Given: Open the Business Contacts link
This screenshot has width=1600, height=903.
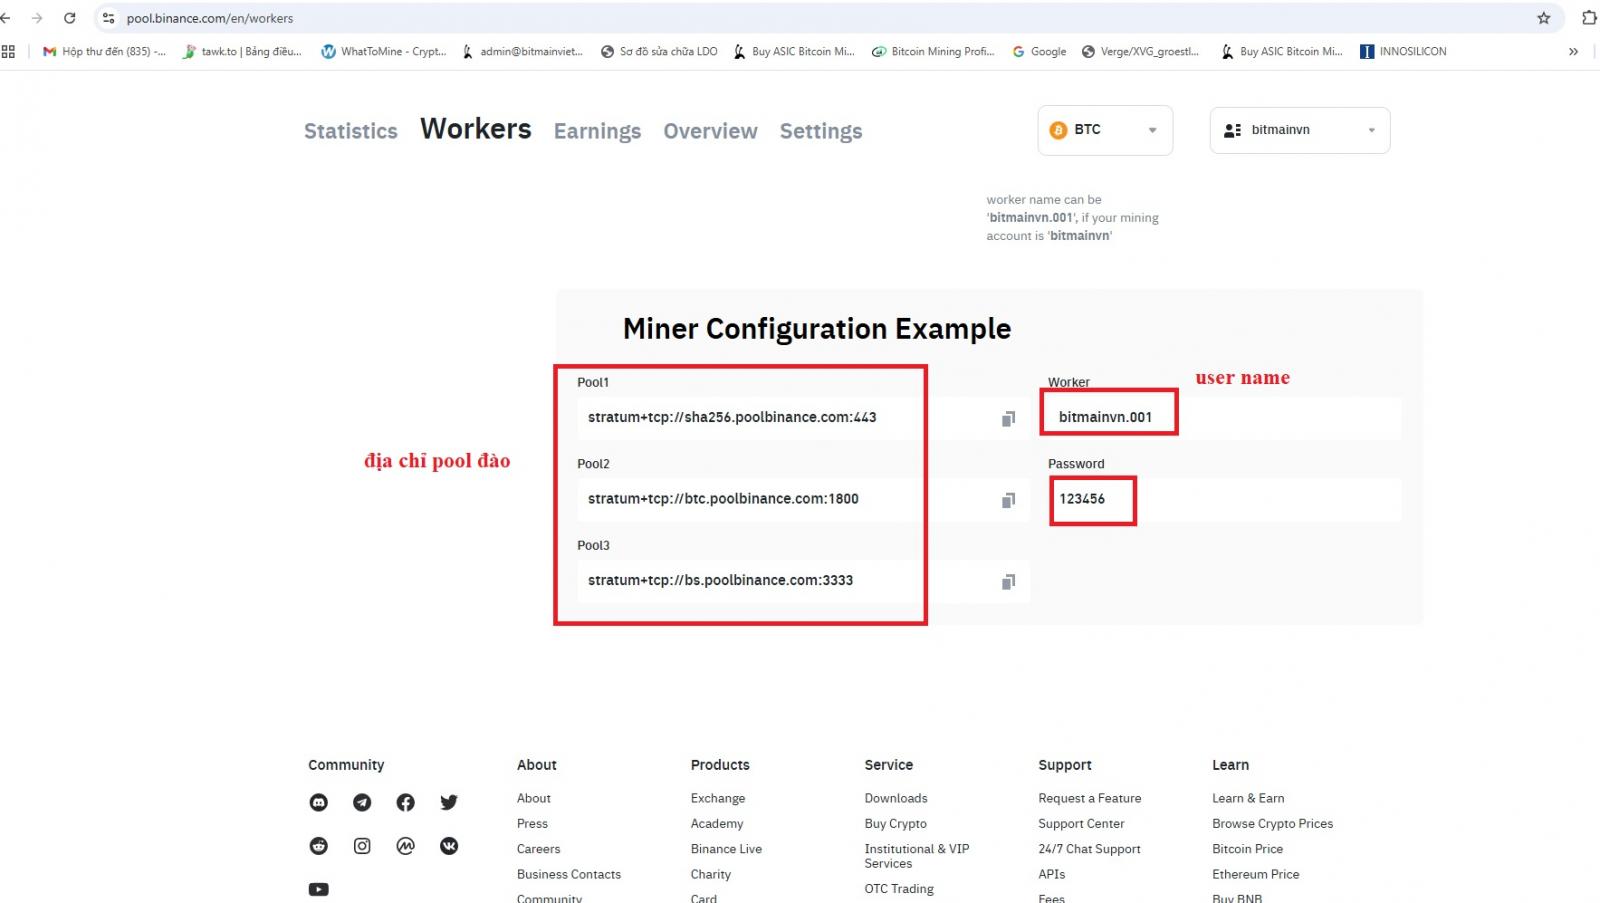Looking at the screenshot, I should (x=569, y=874).
